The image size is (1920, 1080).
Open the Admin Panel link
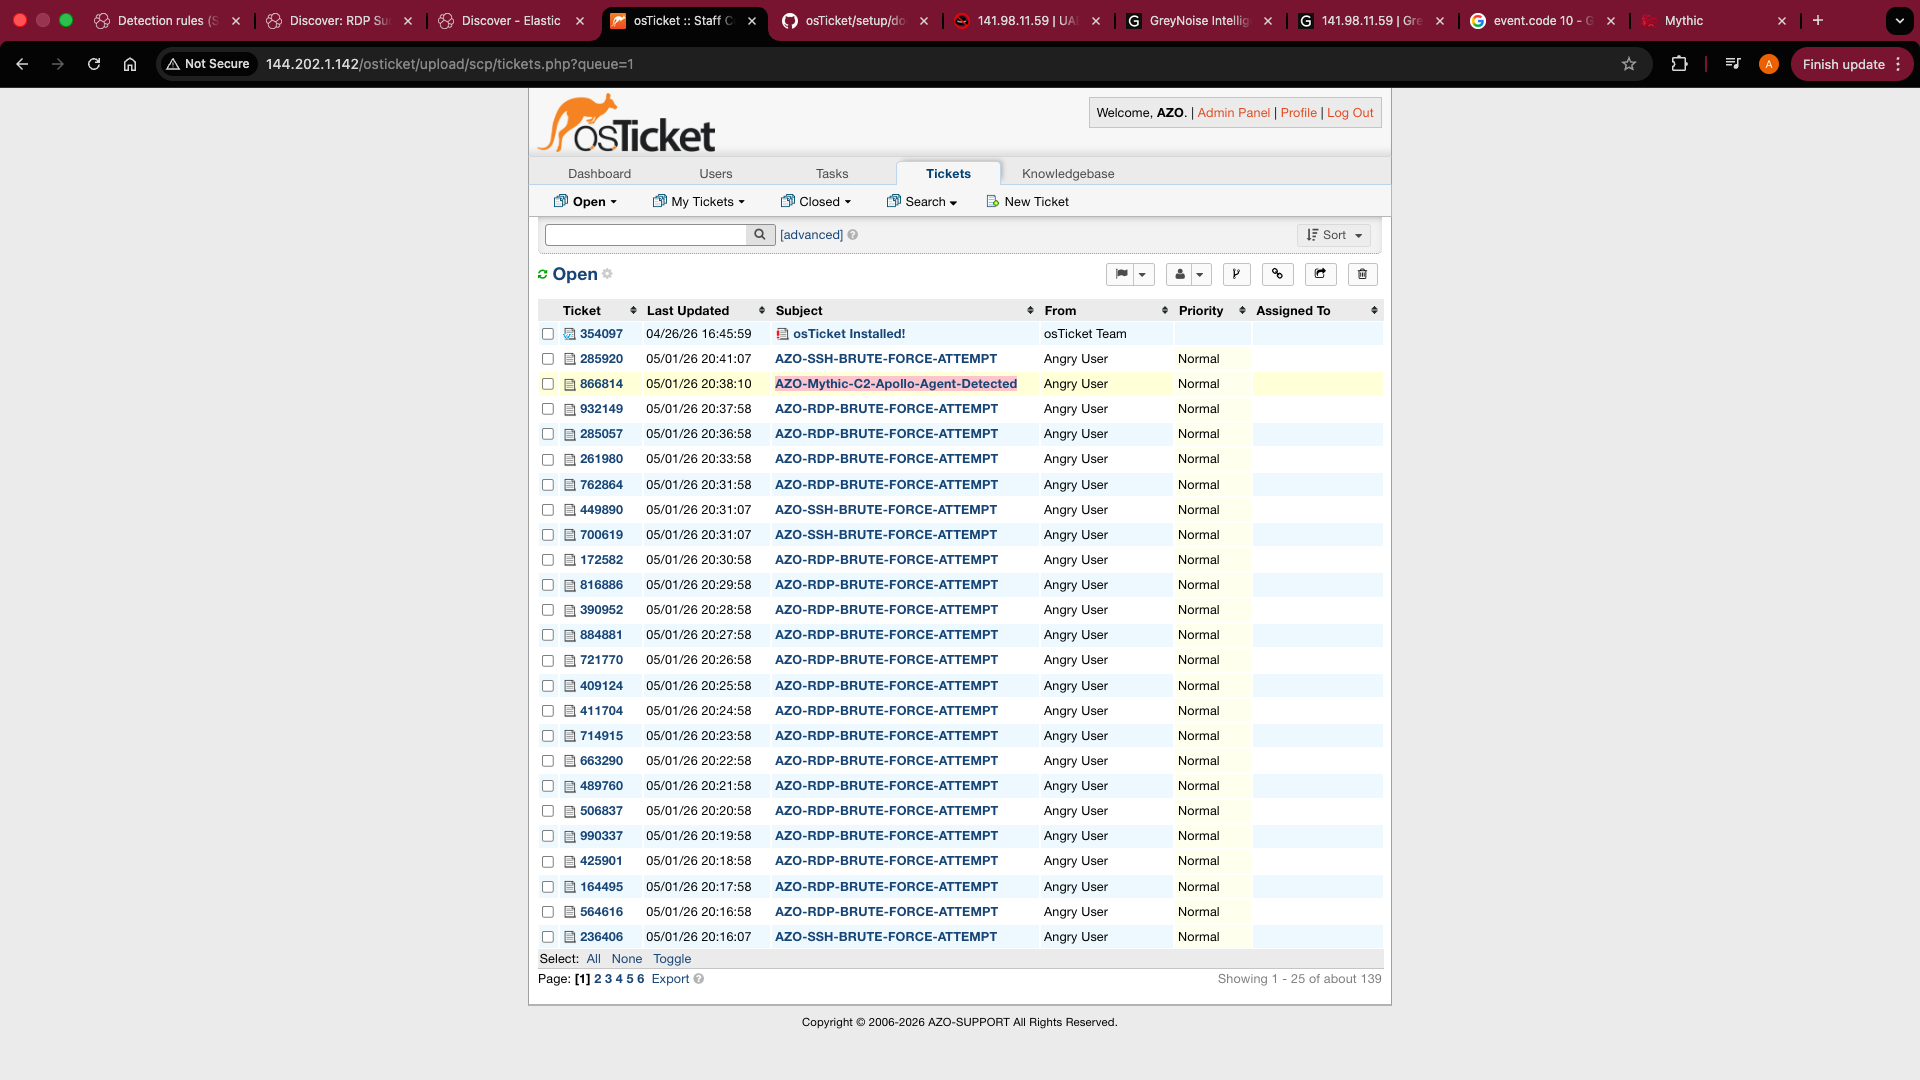point(1233,113)
